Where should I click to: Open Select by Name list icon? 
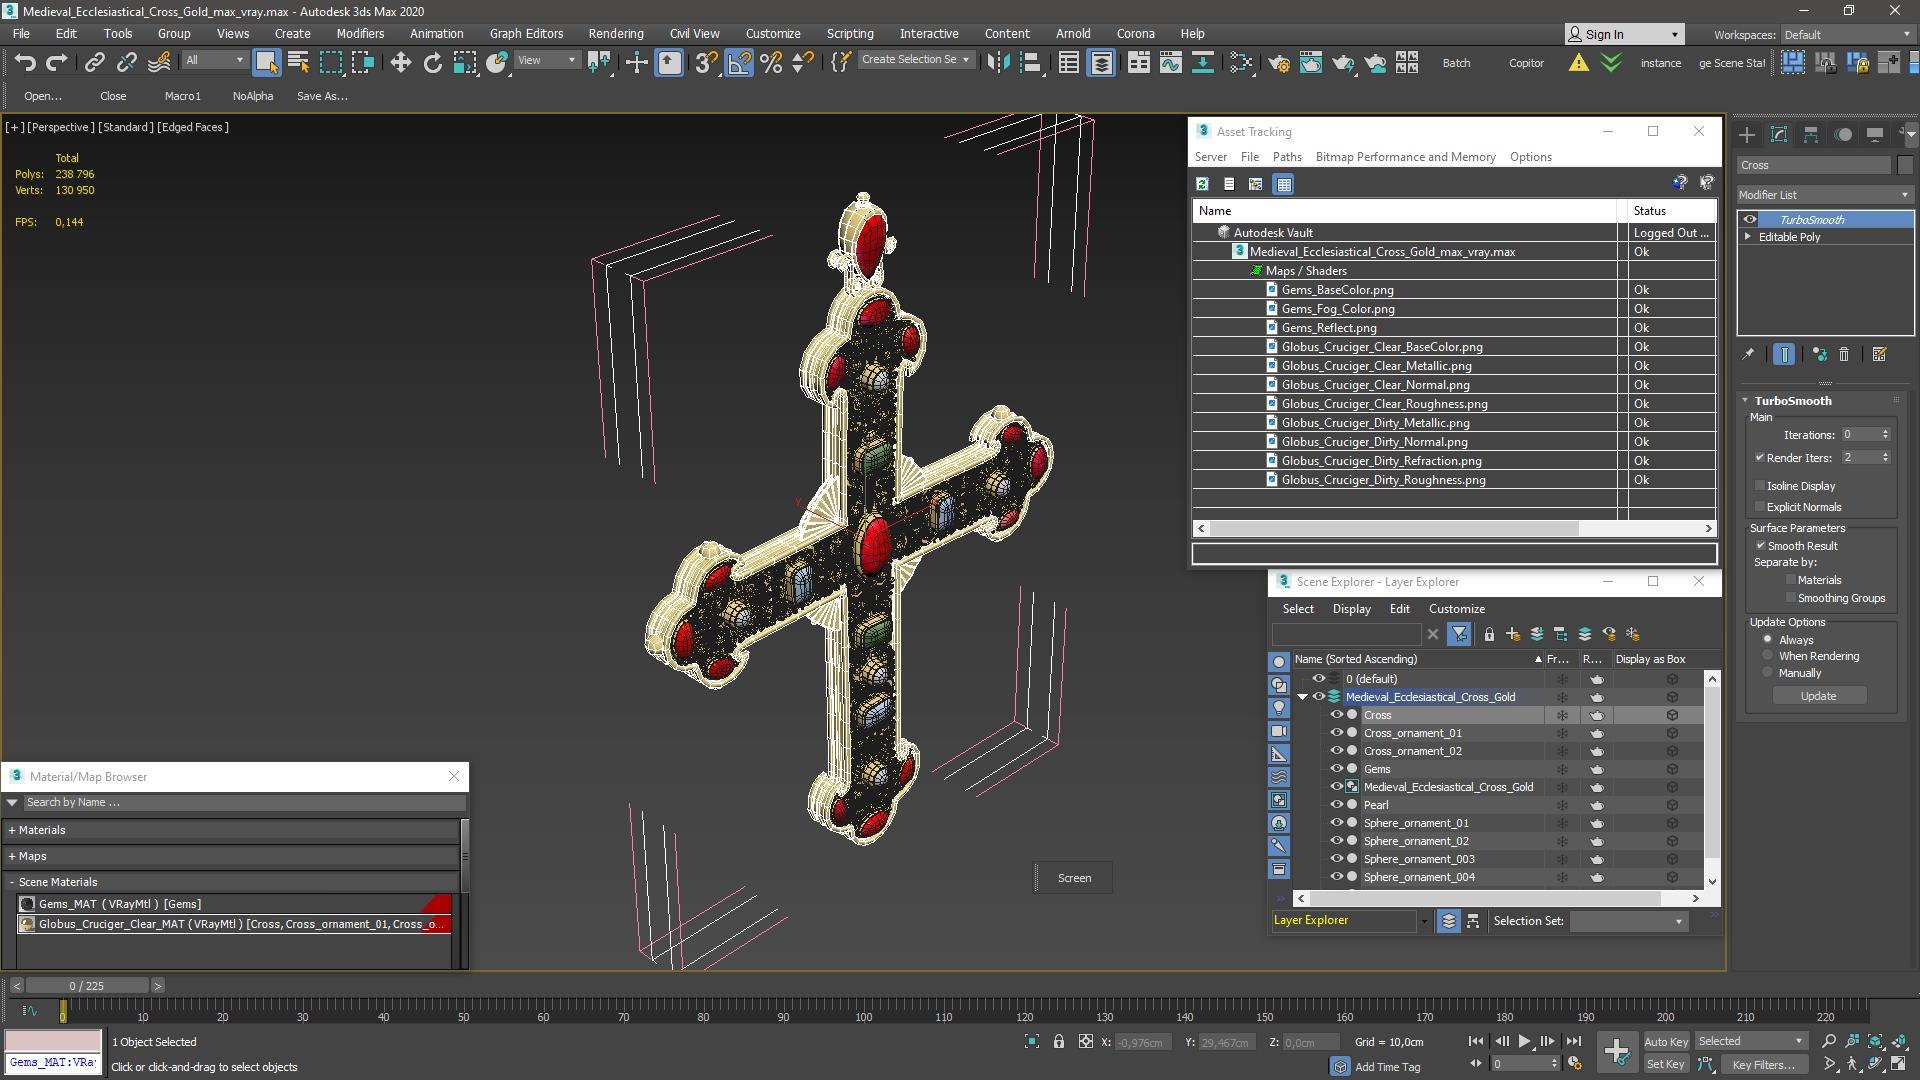298,62
